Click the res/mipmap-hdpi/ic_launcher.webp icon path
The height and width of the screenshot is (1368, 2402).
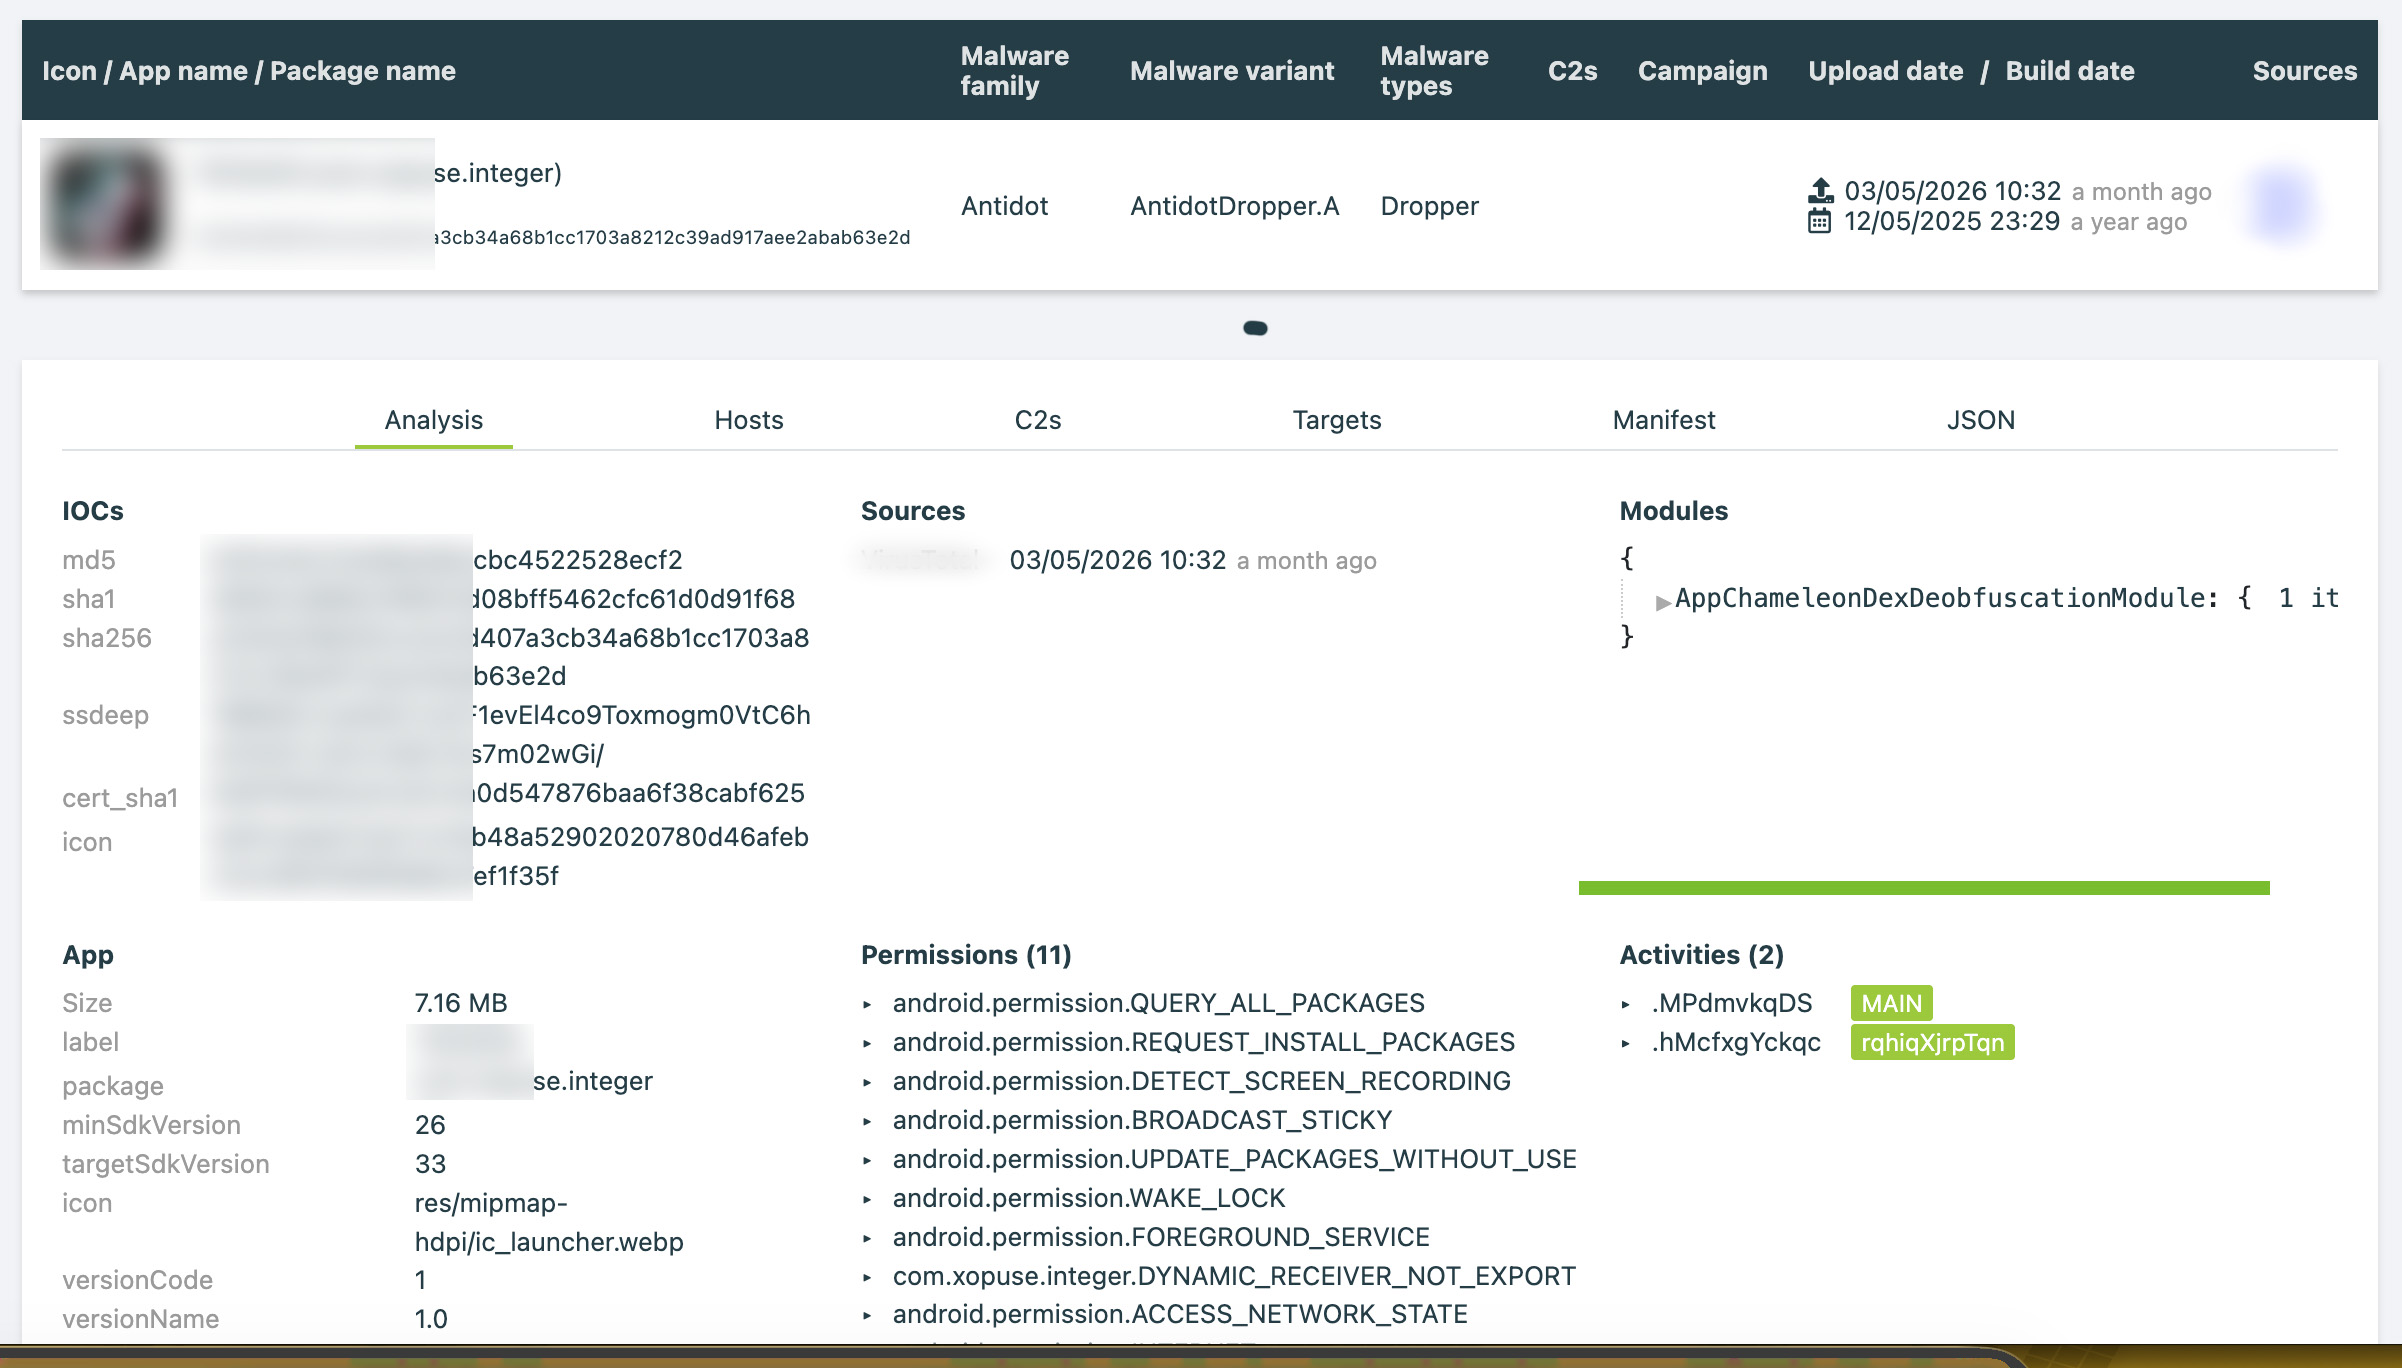[549, 1222]
